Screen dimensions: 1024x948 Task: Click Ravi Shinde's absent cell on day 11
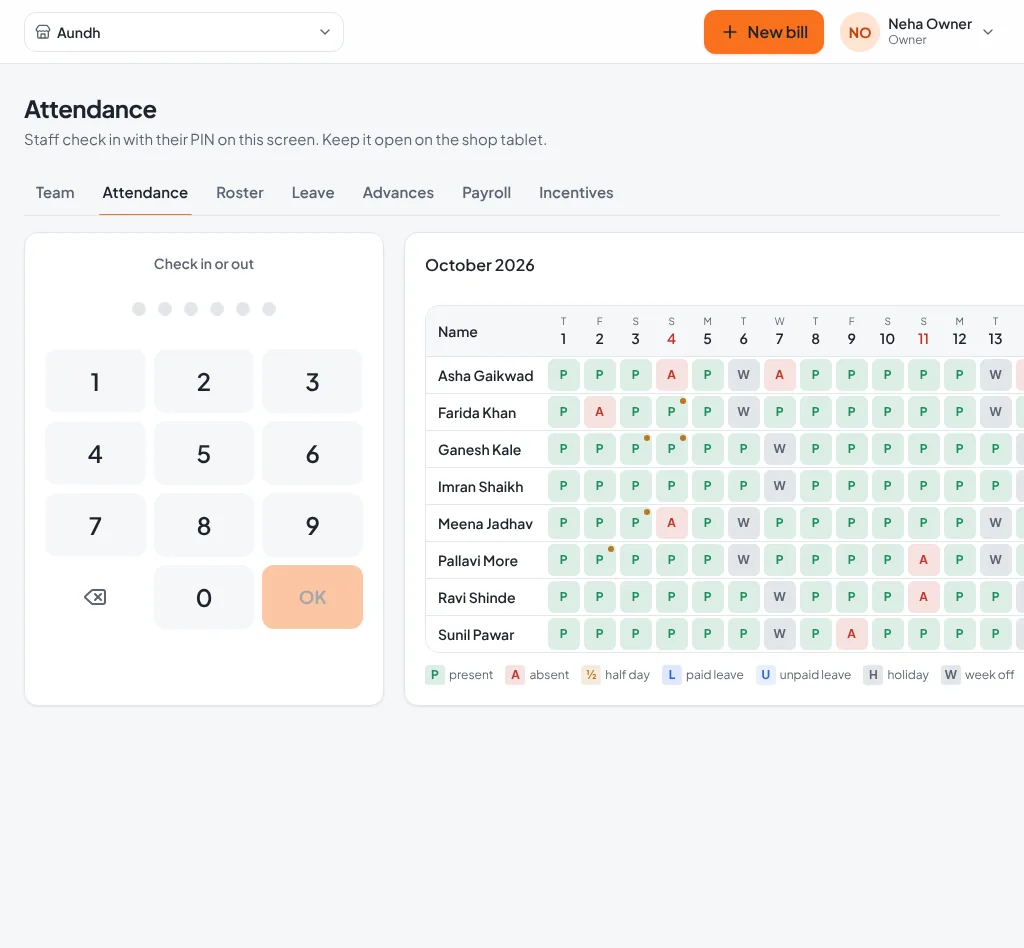tap(923, 597)
